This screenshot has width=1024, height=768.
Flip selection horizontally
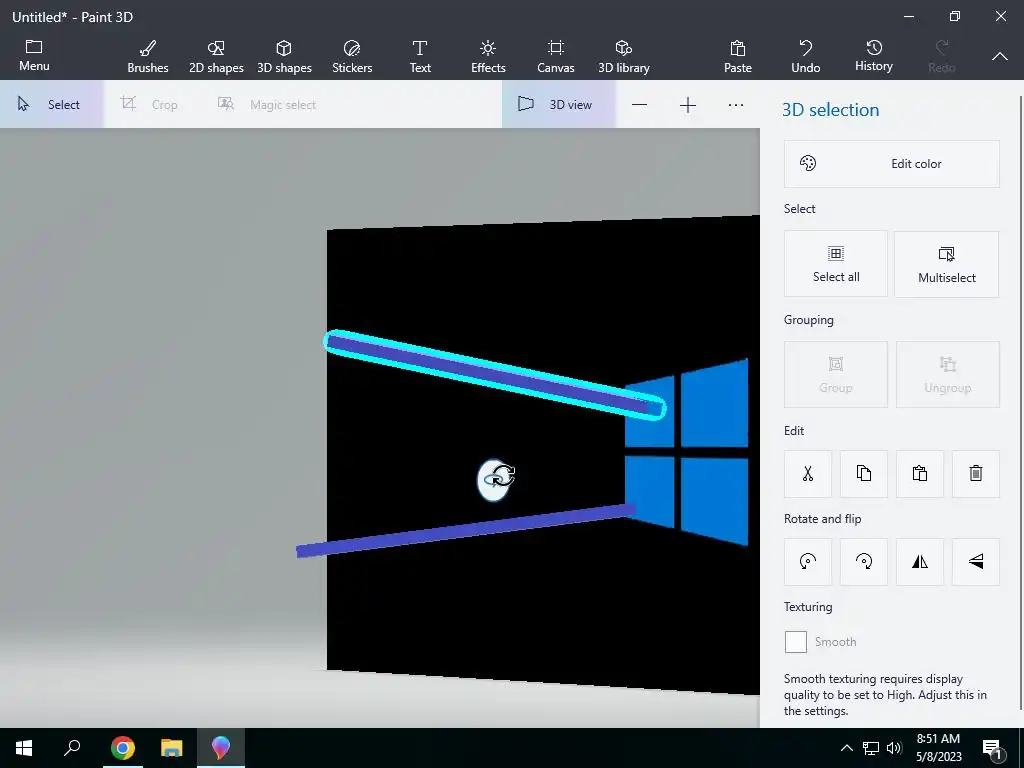click(920, 562)
